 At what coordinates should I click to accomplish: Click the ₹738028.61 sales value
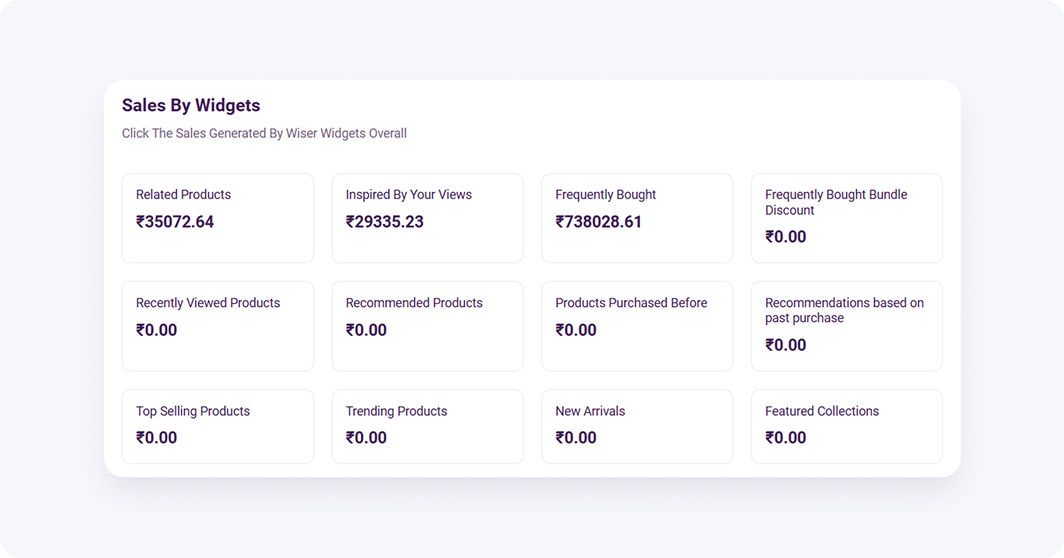click(x=599, y=222)
